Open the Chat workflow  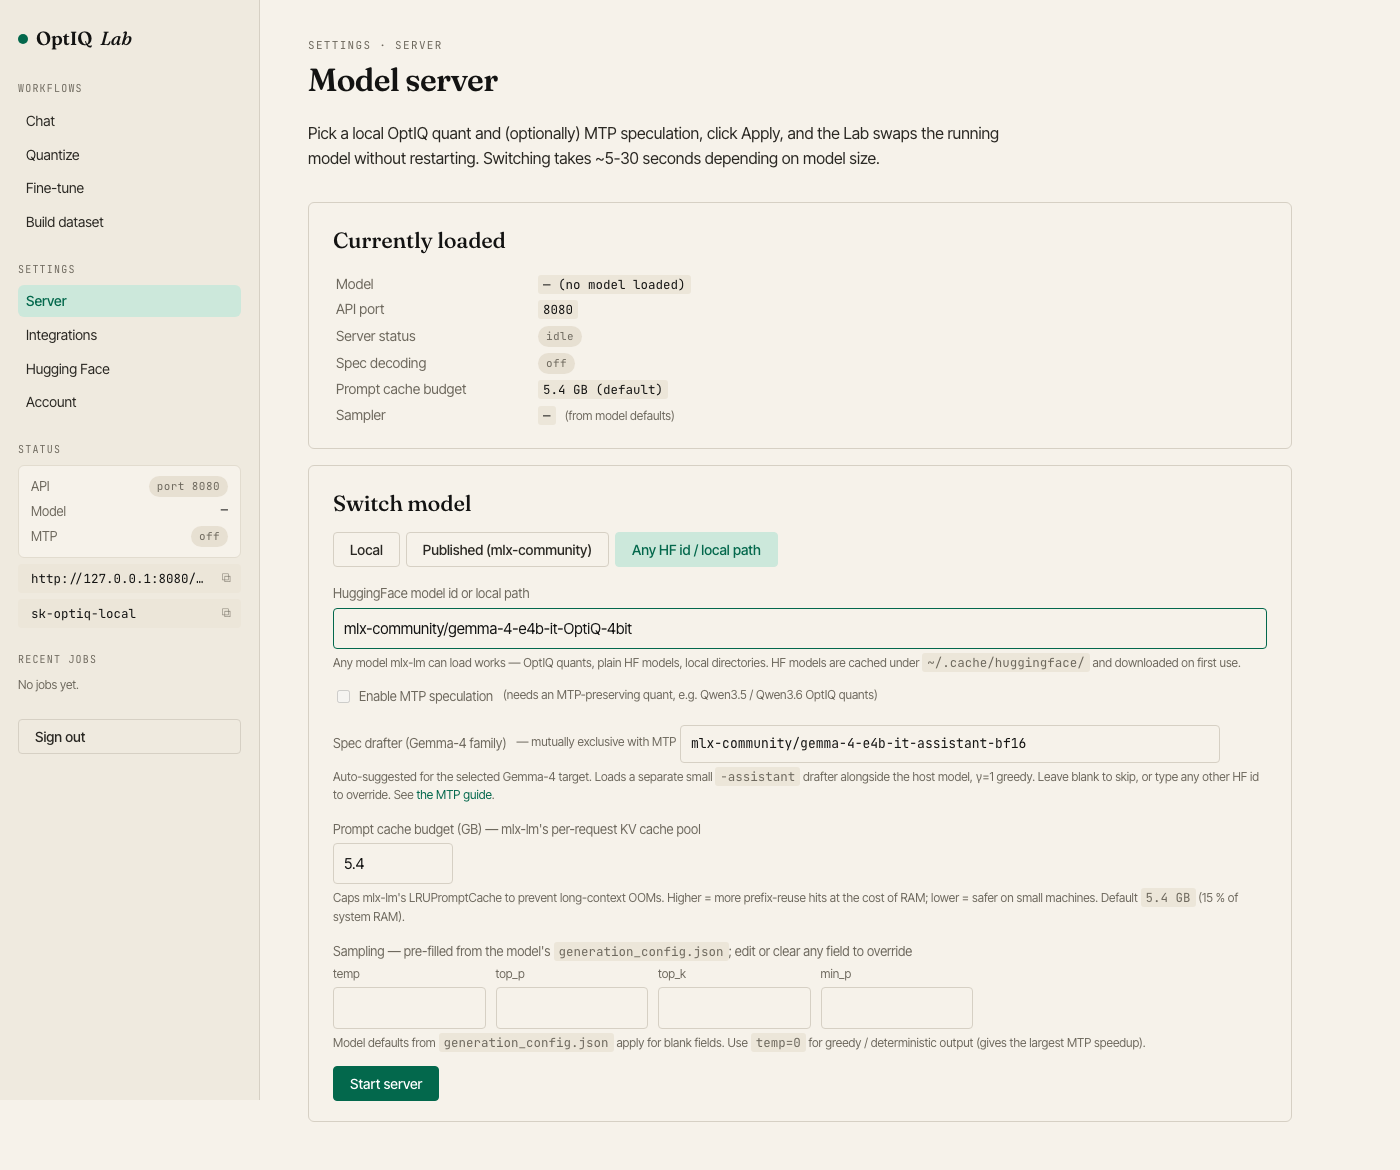129,121
